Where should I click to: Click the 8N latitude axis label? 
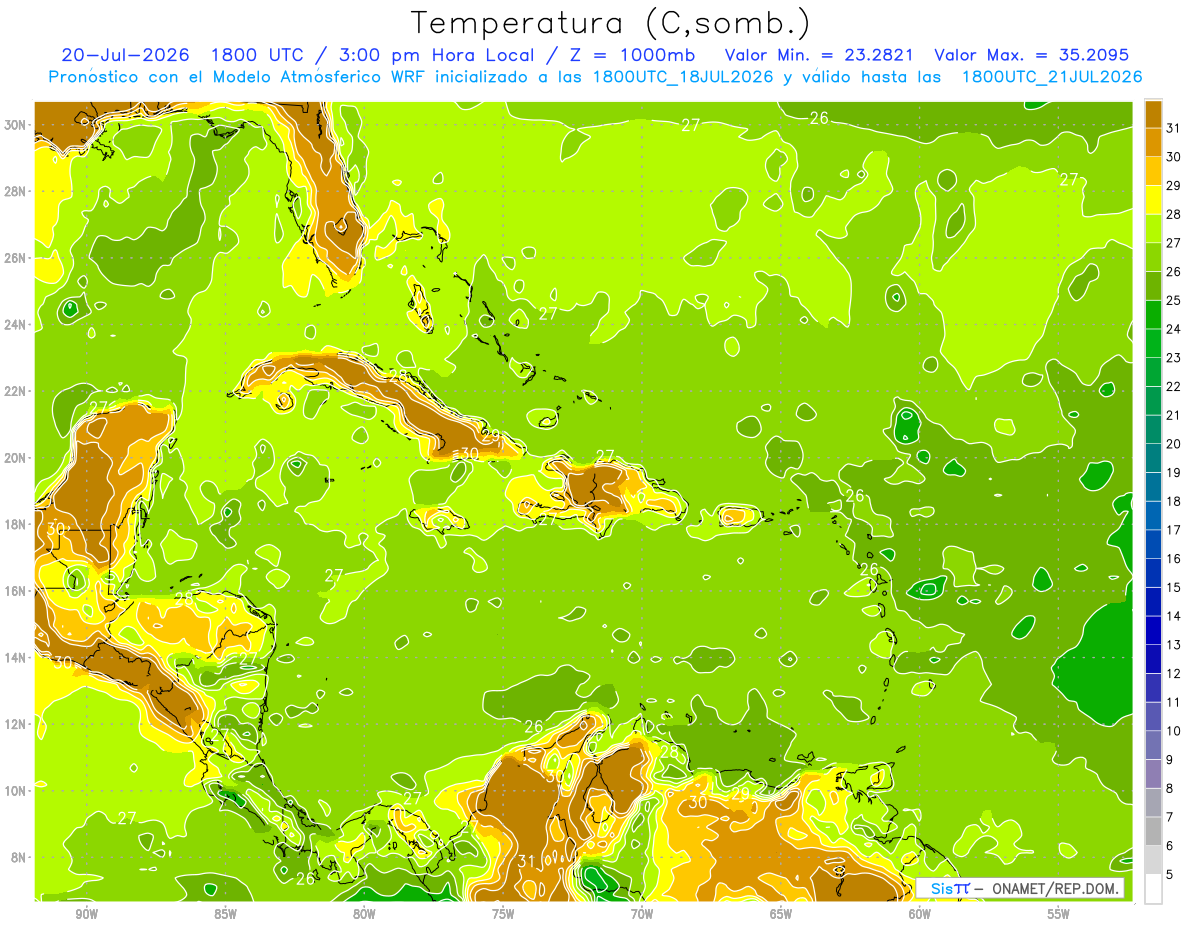tap(20, 857)
